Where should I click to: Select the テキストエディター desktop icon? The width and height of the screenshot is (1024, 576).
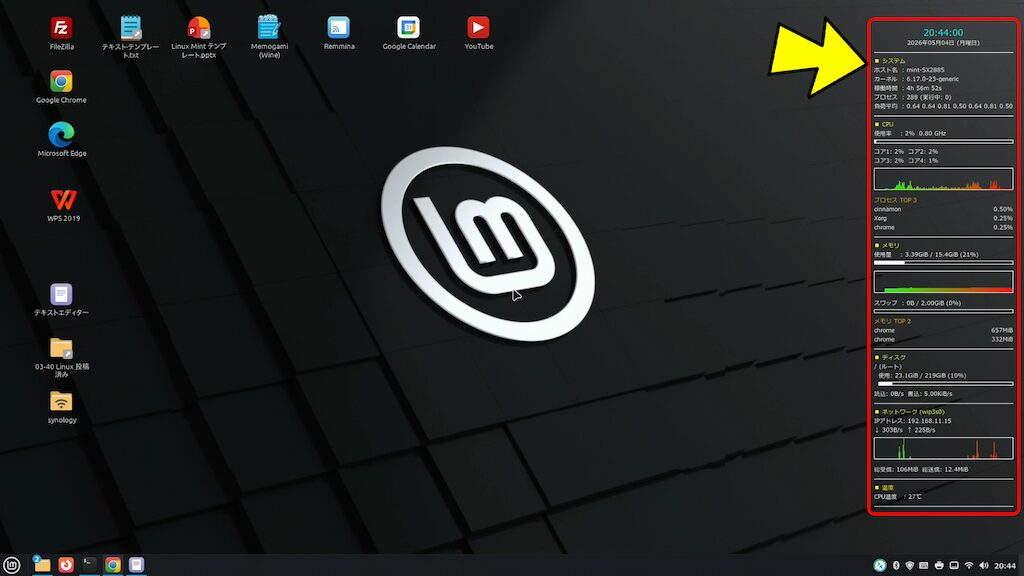coord(61,300)
